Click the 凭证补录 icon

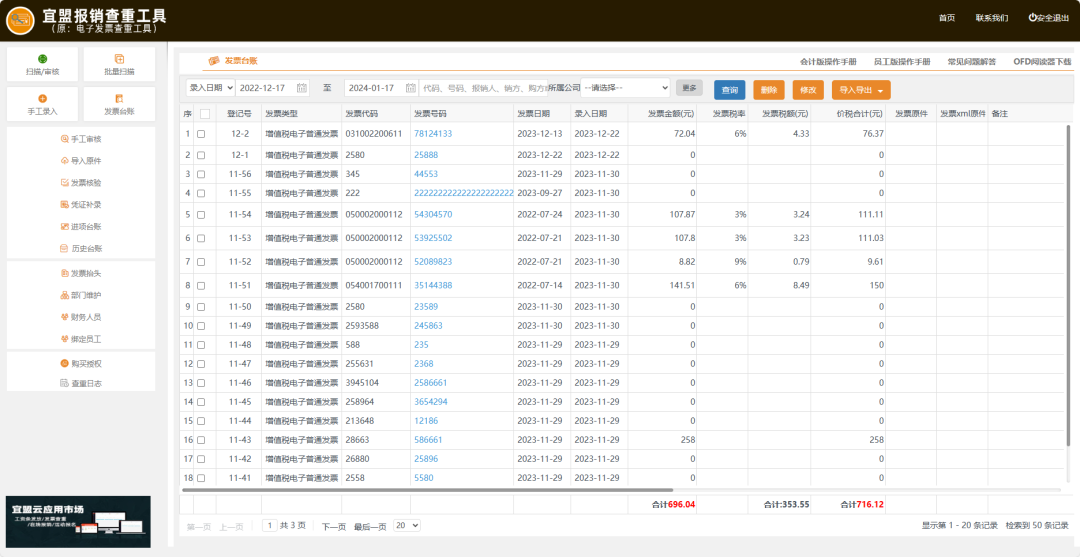(x=65, y=204)
